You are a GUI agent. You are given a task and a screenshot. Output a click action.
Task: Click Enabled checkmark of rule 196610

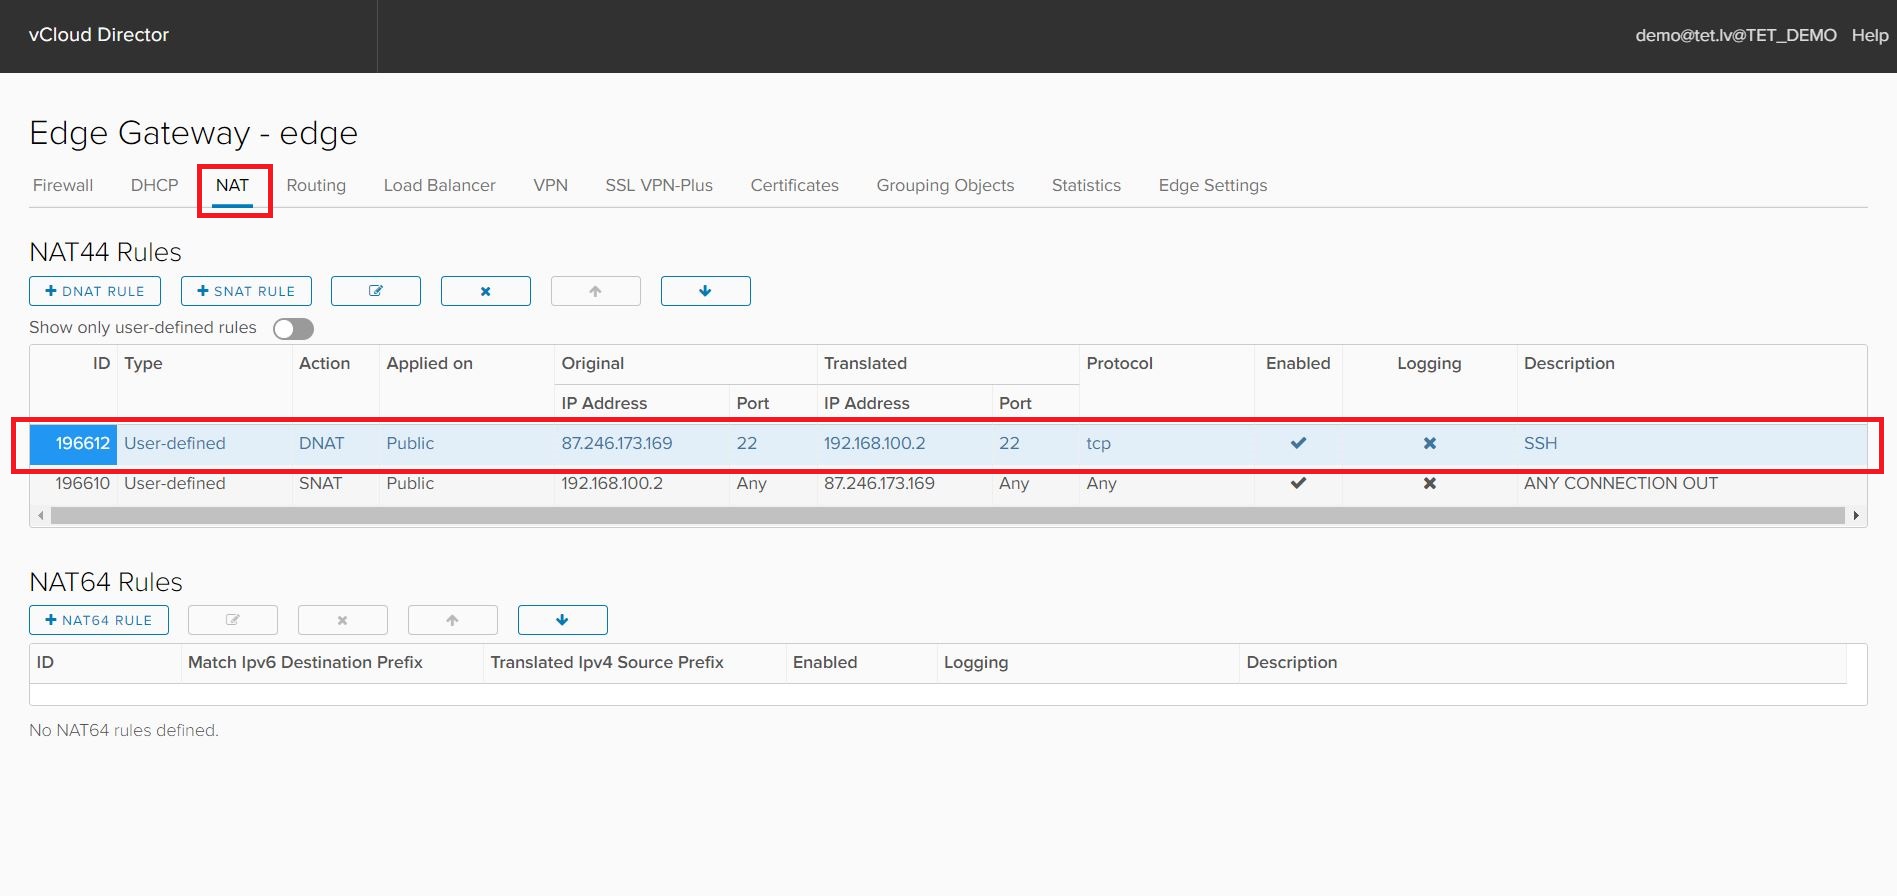click(1298, 483)
